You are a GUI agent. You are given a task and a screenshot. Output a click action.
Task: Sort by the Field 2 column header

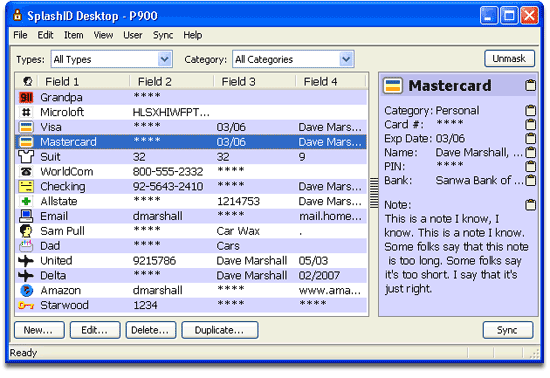171,81
